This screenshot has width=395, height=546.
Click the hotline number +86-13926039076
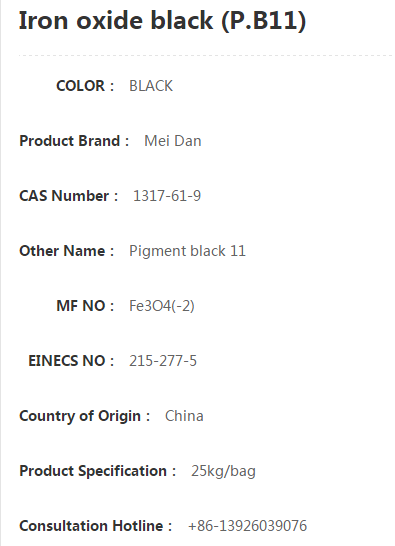point(247,526)
